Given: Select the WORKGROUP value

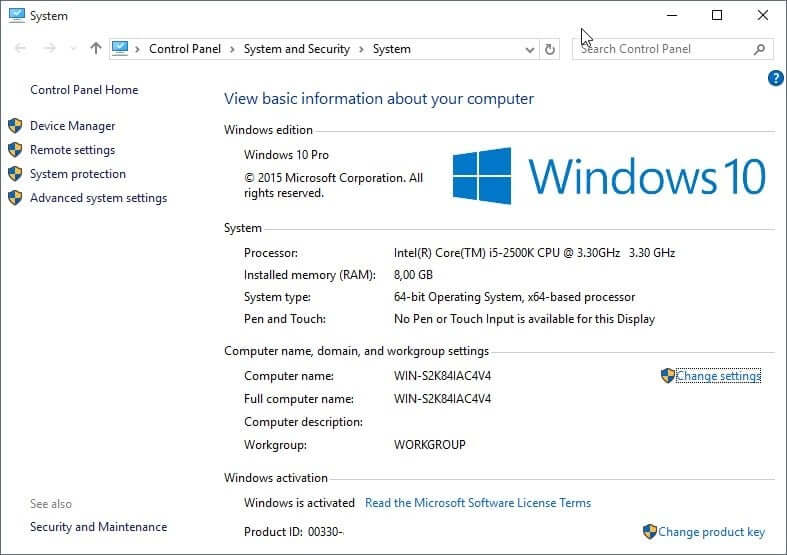Looking at the screenshot, I should tap(430, 445).
